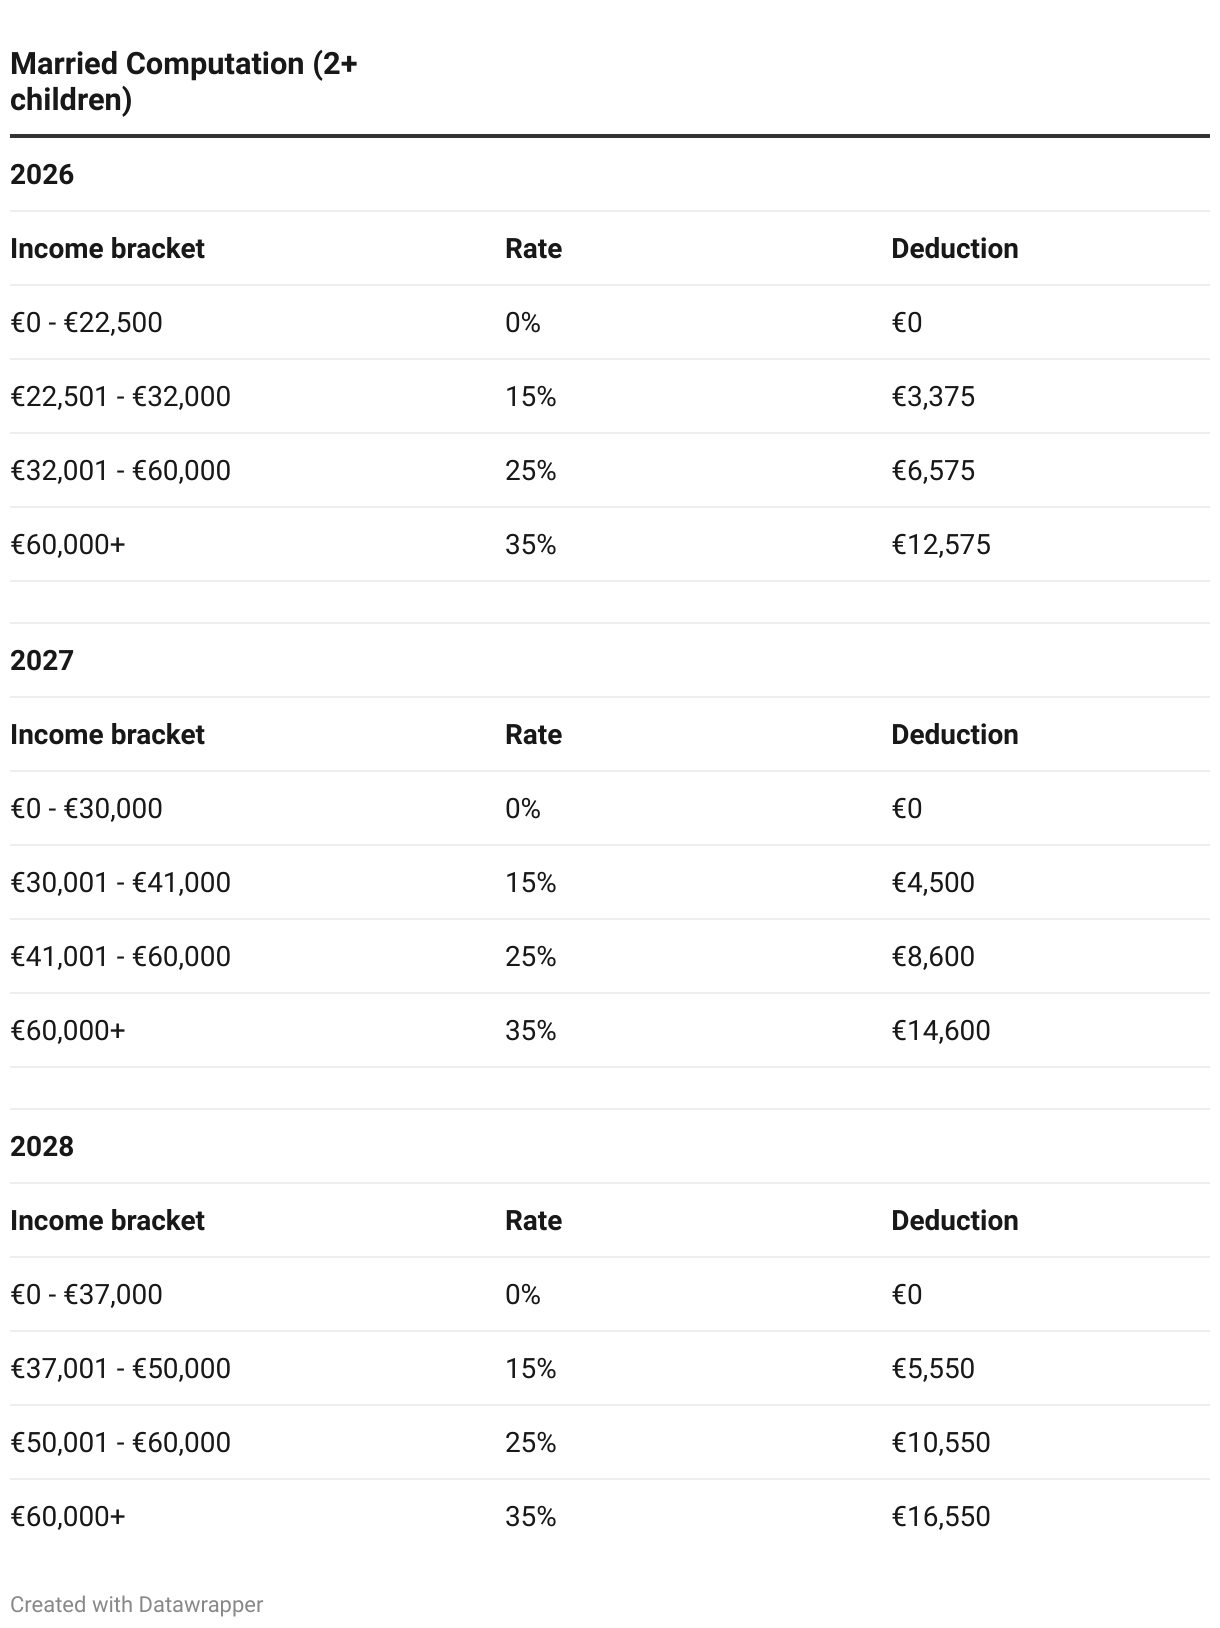Click the €41,001 - €60,000 bracket cell
The height and width of the screenshot is (1628, 1220).
(x=120, y=957)
